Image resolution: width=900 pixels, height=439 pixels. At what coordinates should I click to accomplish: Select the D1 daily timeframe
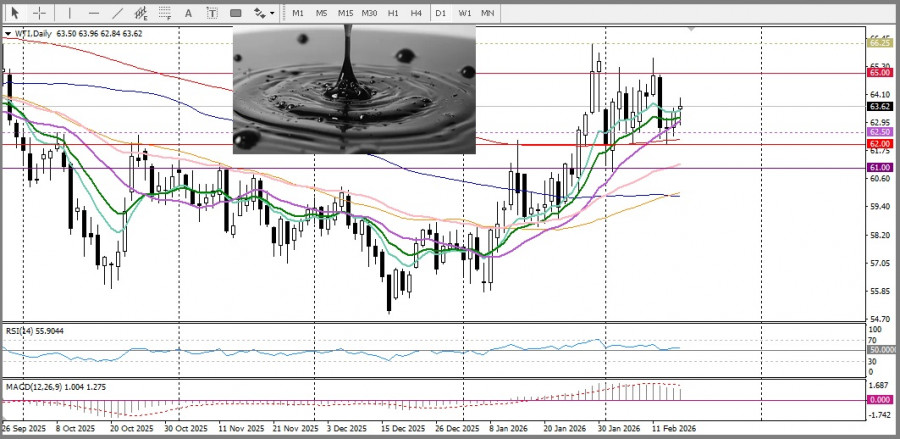coord(440,13)
